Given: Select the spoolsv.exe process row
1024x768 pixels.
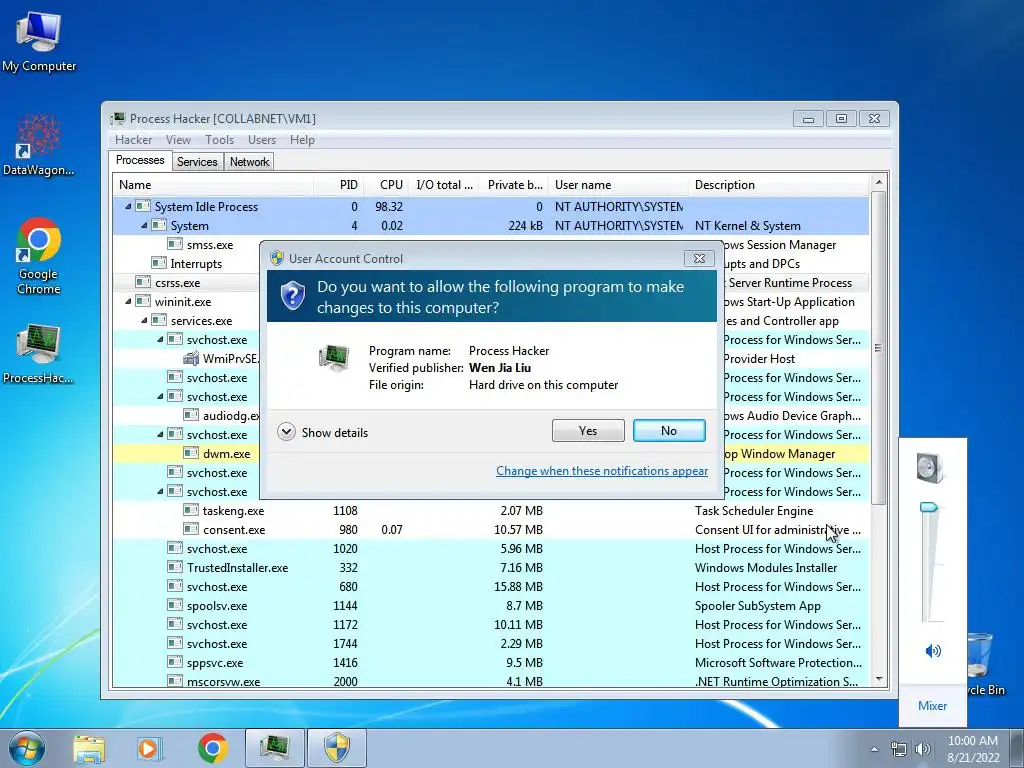Looking at the screenshot, I should [491, 605].
